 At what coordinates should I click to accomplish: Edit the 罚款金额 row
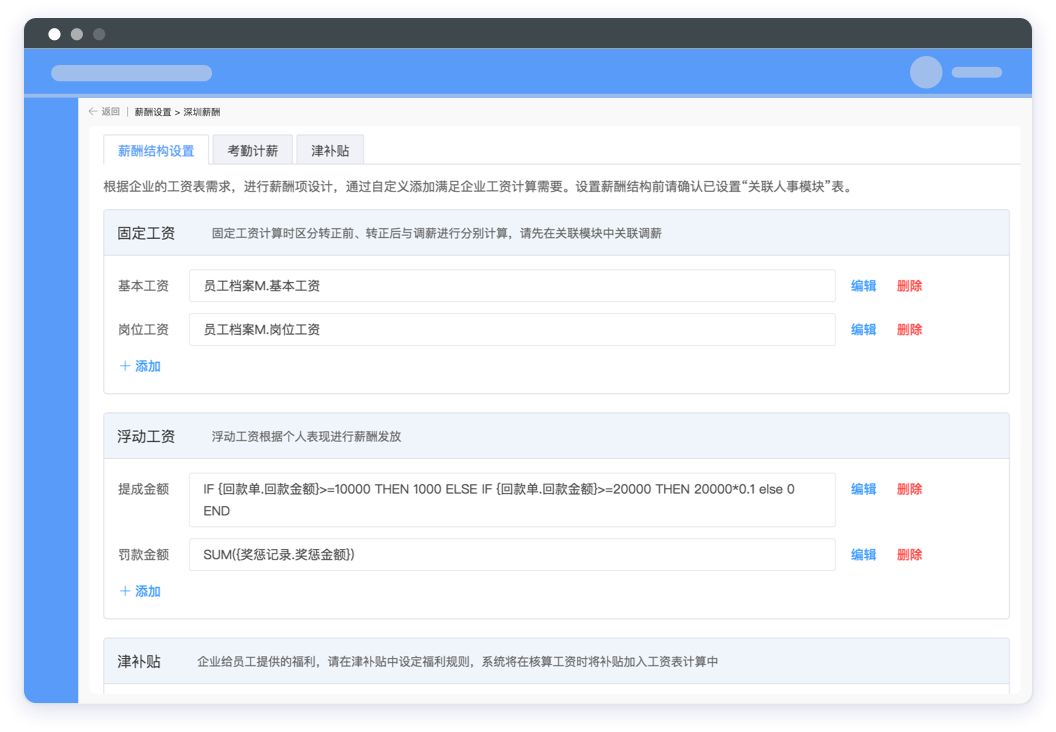(x=863, y=554)
